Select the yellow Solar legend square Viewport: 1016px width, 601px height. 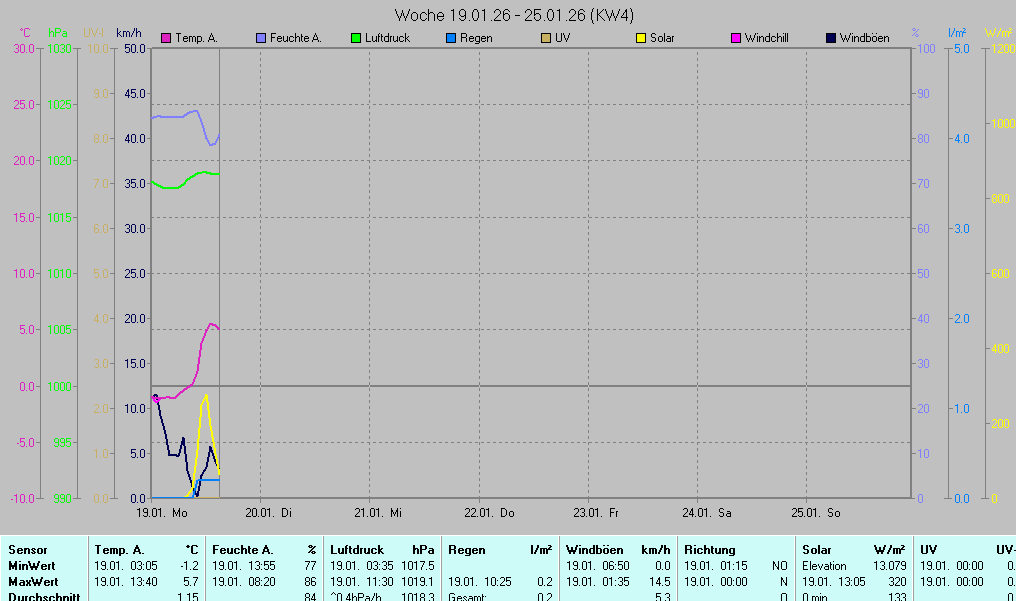pyautogui.click(x=641, y=38)
